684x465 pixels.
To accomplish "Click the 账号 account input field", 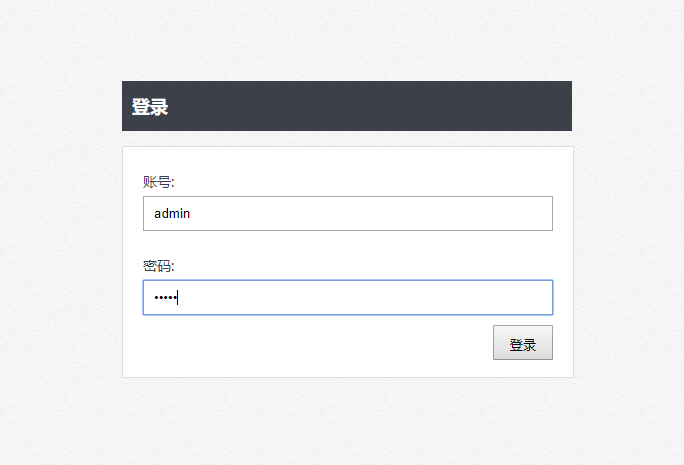I will pos(348,213).
